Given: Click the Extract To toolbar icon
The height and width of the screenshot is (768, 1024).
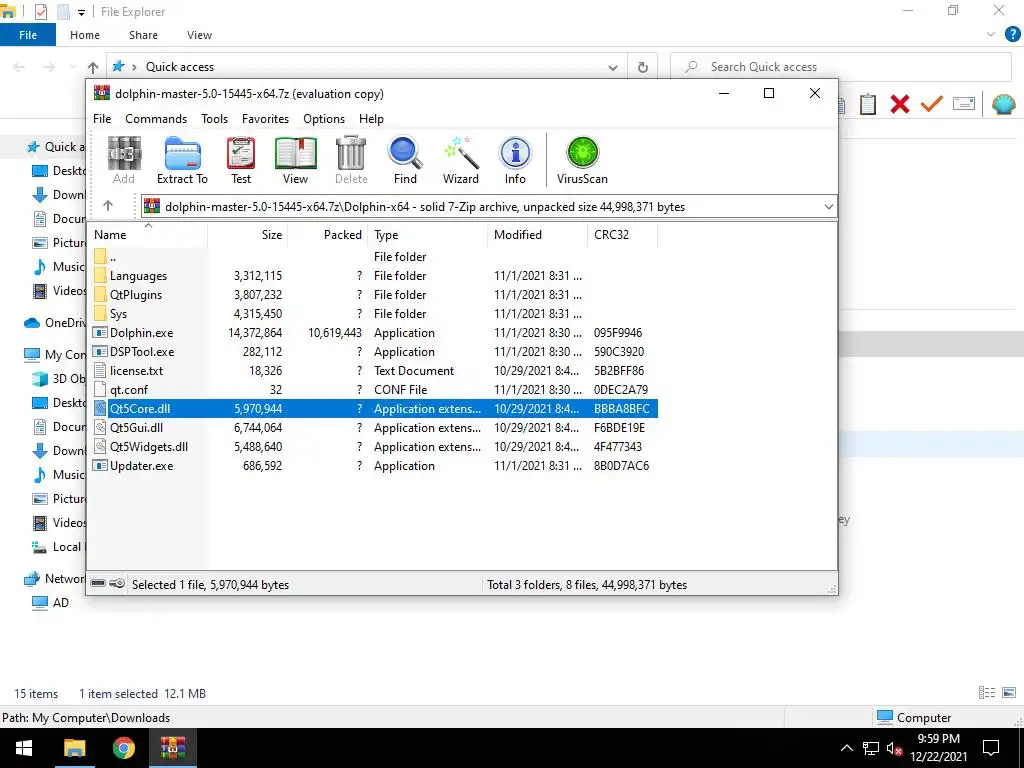Looking at the screenshot, I should (182, 161).
